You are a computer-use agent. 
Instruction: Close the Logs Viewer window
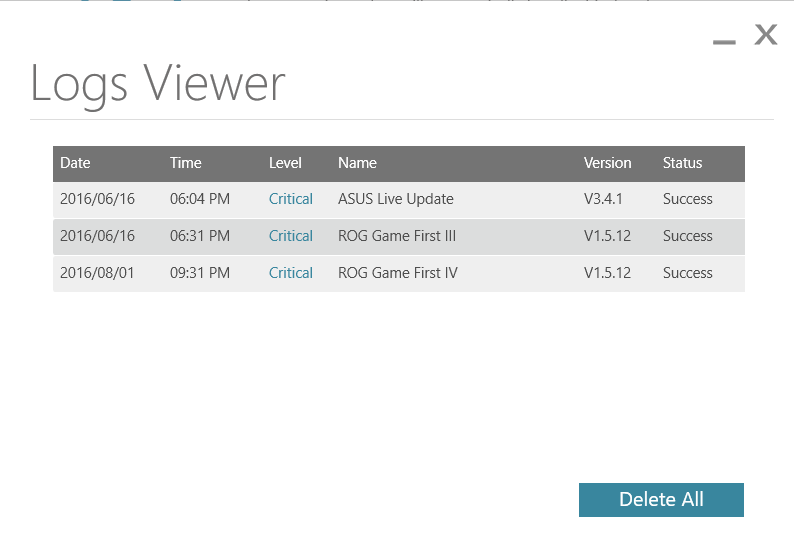[x=765, y=34]
